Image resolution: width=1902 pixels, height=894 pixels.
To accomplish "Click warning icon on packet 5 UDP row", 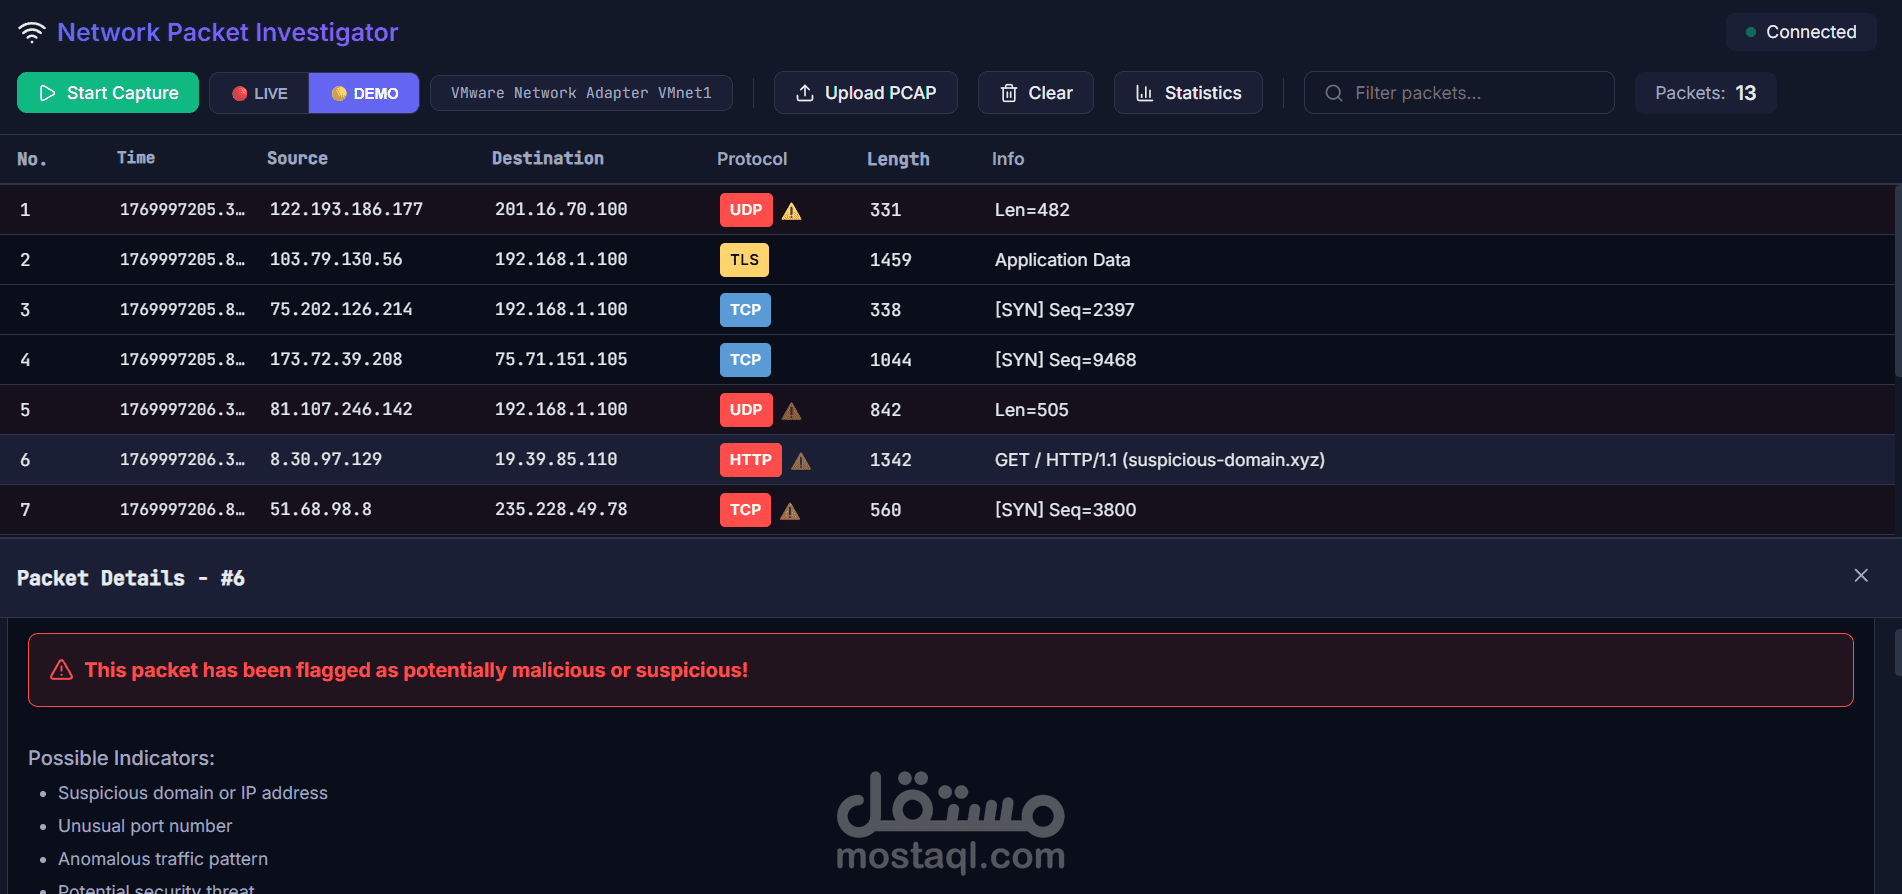I will coord(792,411).
